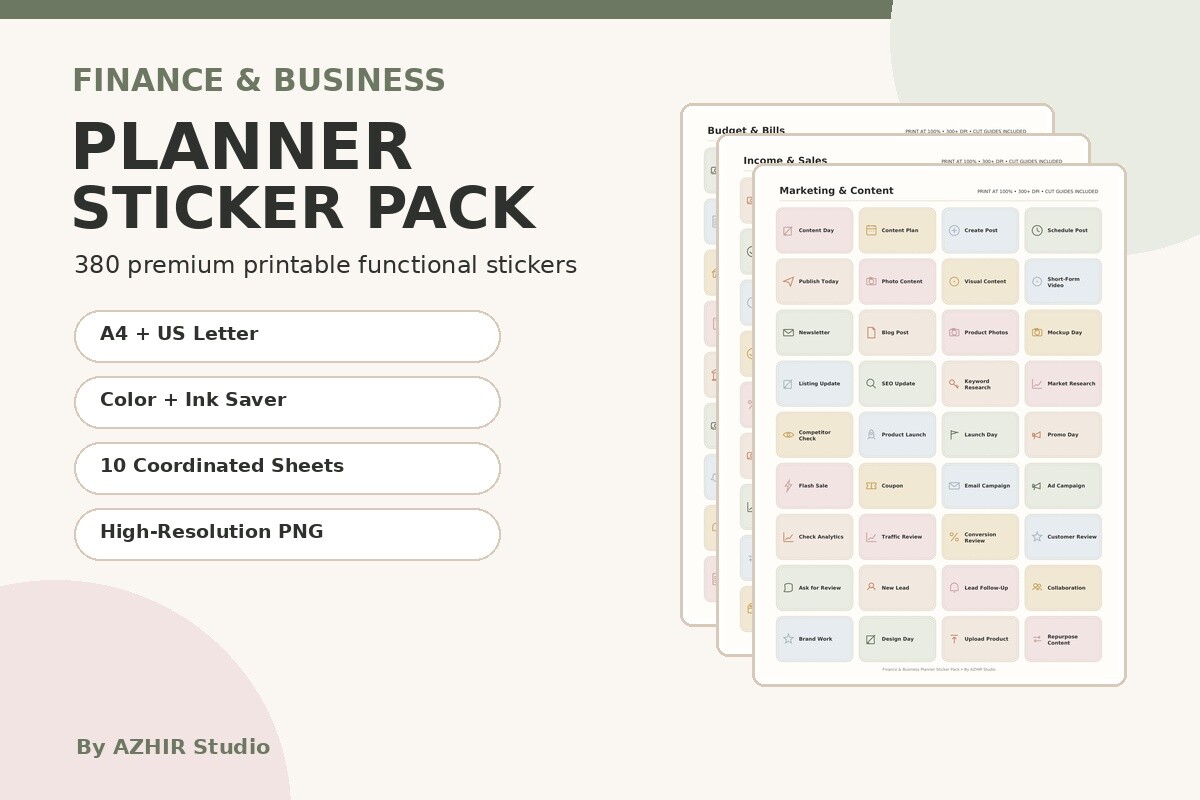Click the eye icon on Competitor Check sticker
The image size is (1200, 800).
(788, 435)
